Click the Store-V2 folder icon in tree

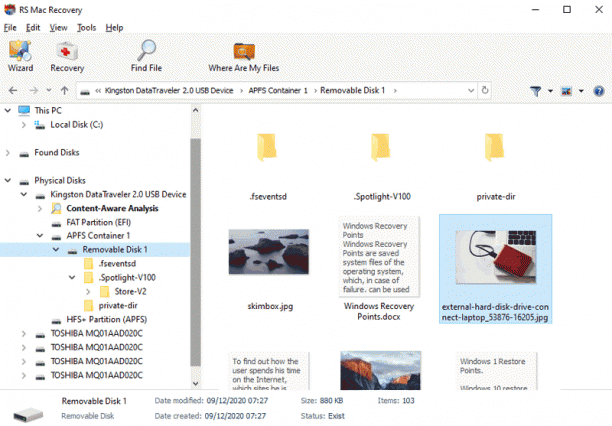click(105, 292)
